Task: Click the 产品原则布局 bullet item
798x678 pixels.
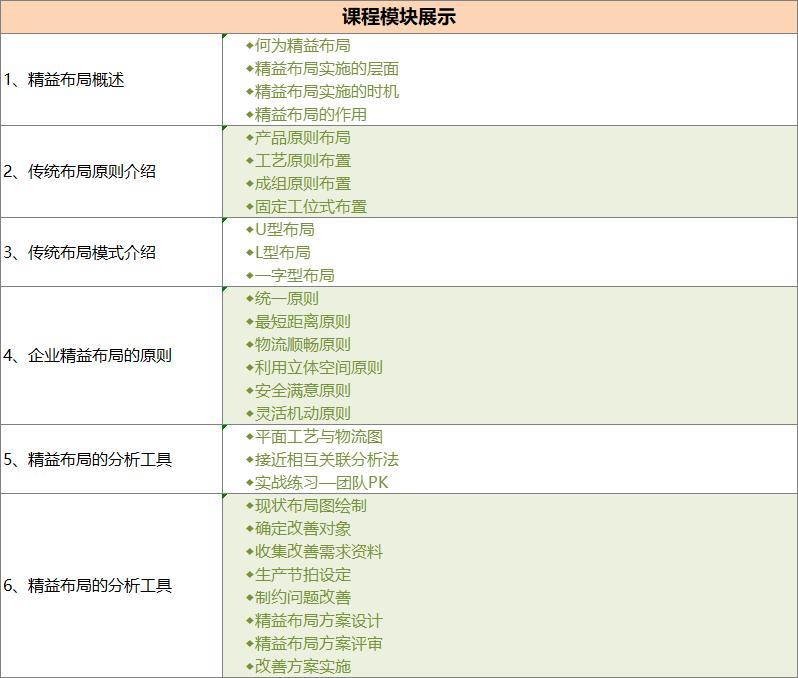Action: click(302, 137)
